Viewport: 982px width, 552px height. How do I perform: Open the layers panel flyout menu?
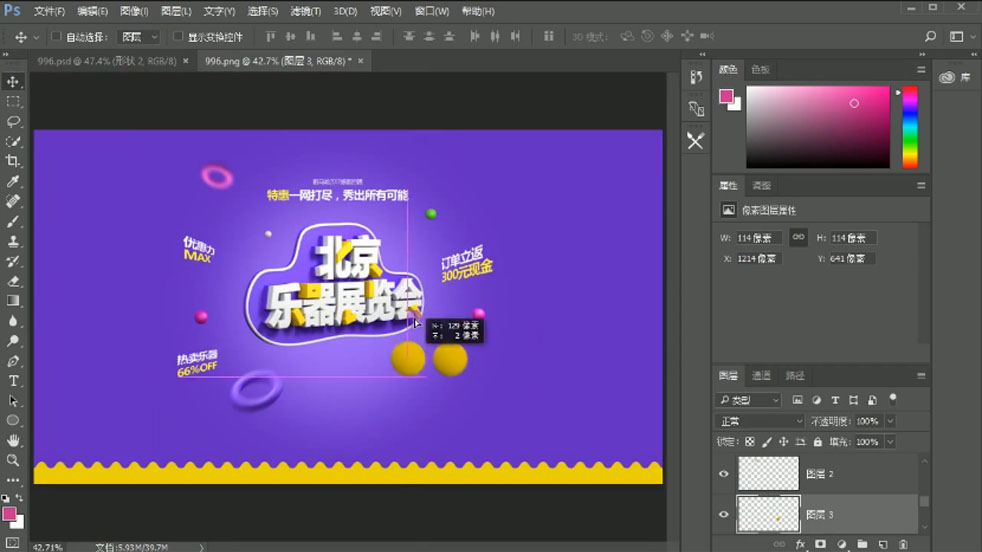pos(921,375)
